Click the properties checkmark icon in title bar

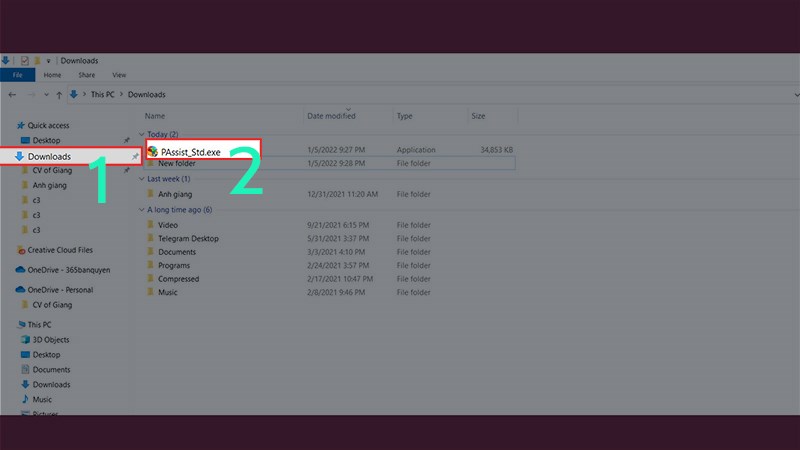[x=24, y=61]
